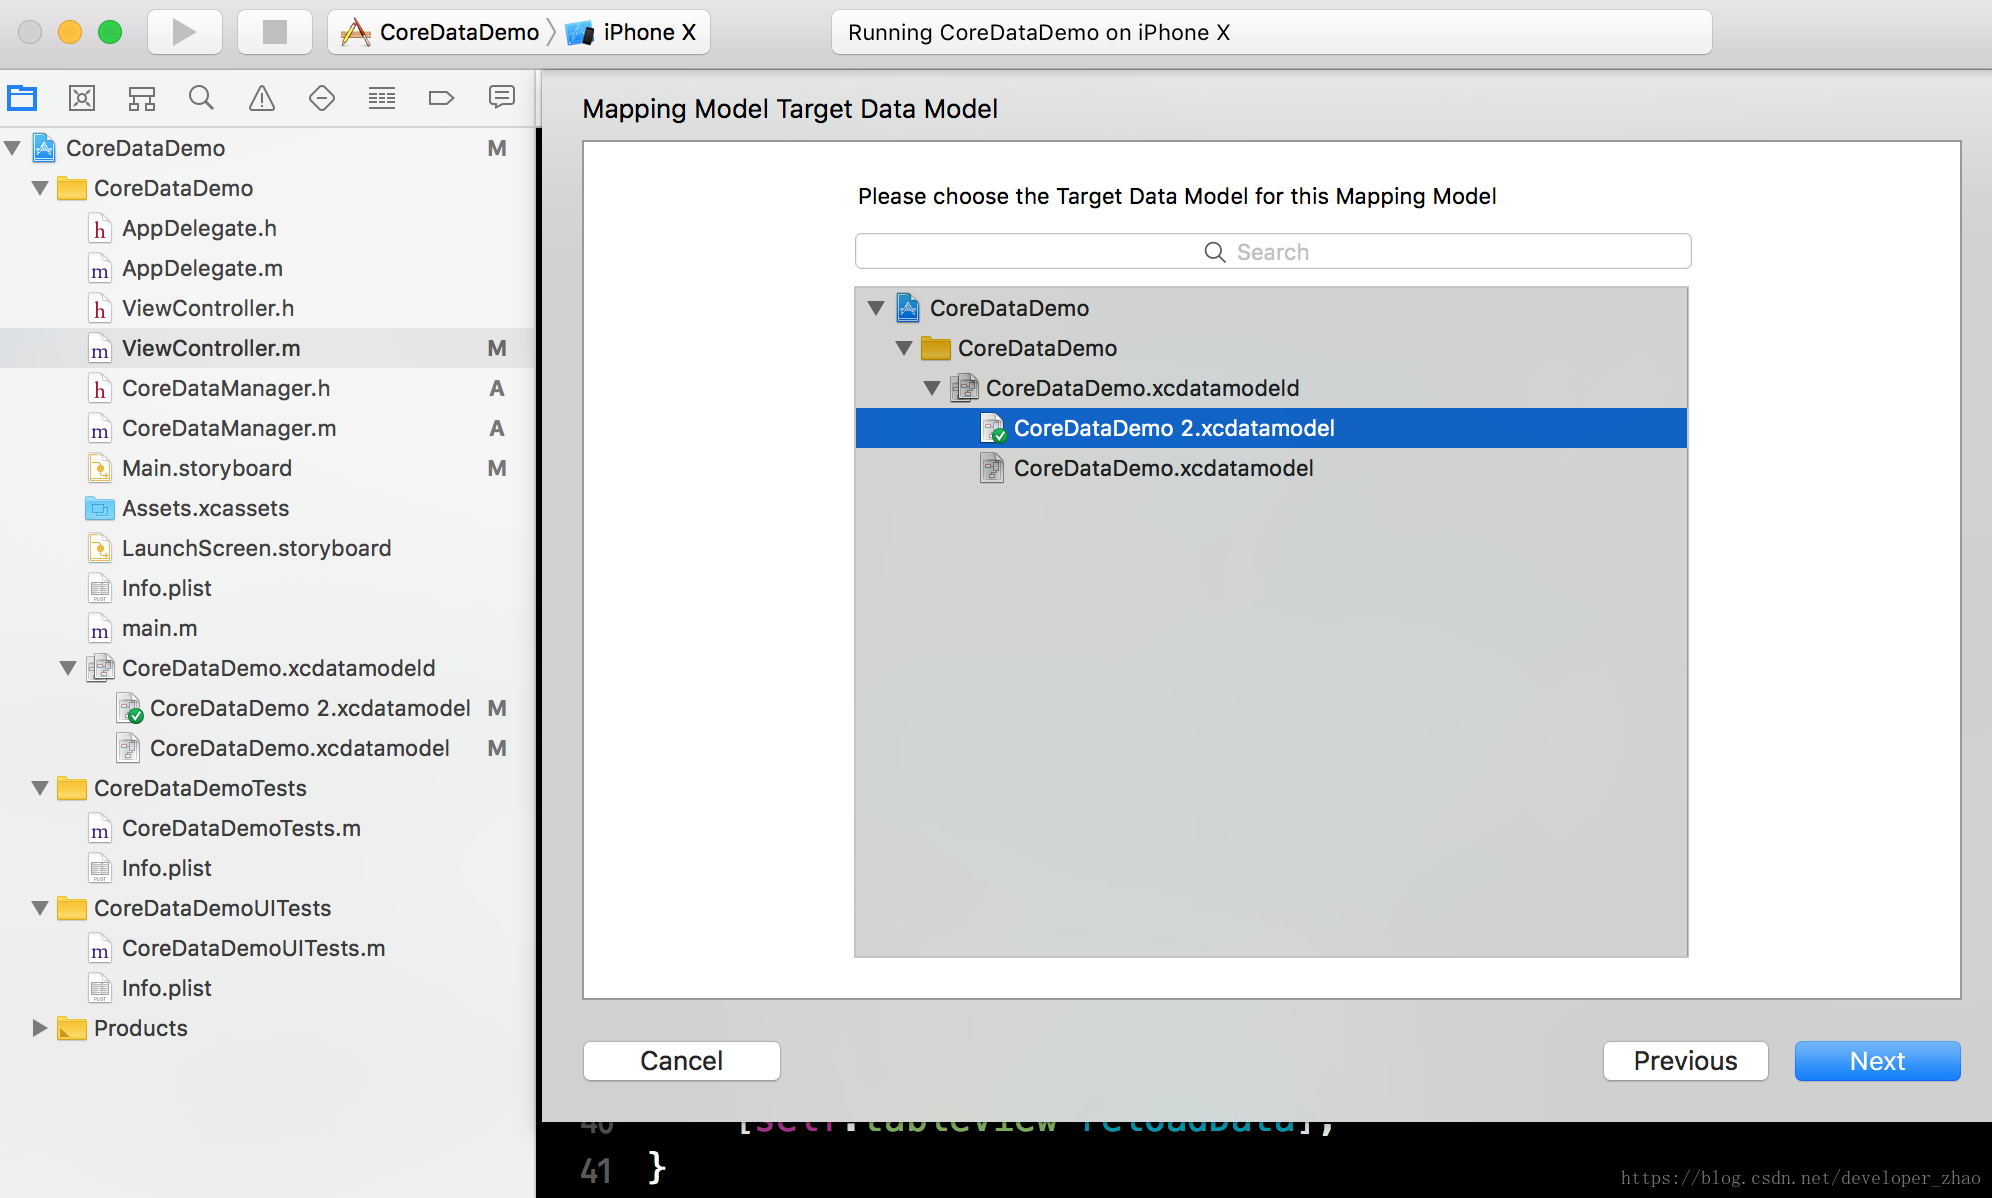
Task: Select the CoreDataDemo scheme in toolbar
Action: [440, 32]
